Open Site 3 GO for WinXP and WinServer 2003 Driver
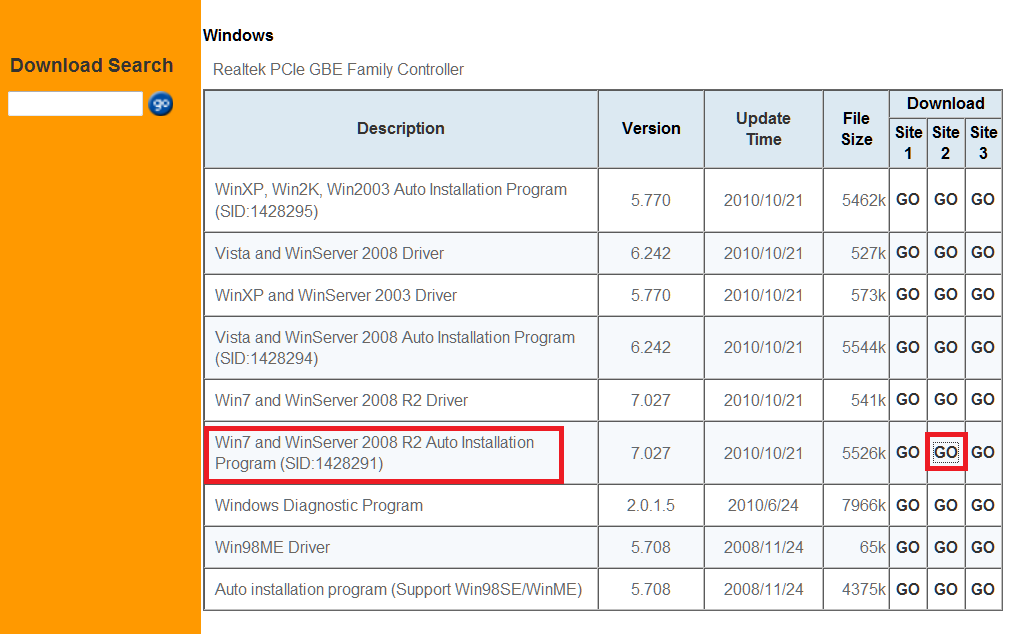 click(983, 295)
